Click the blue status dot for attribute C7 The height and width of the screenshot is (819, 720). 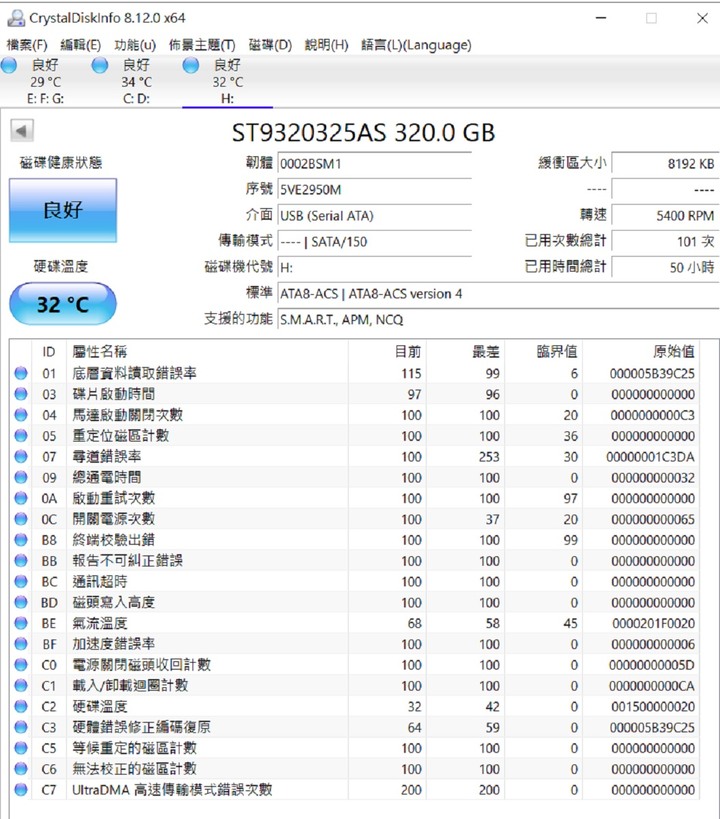[21, 790]
